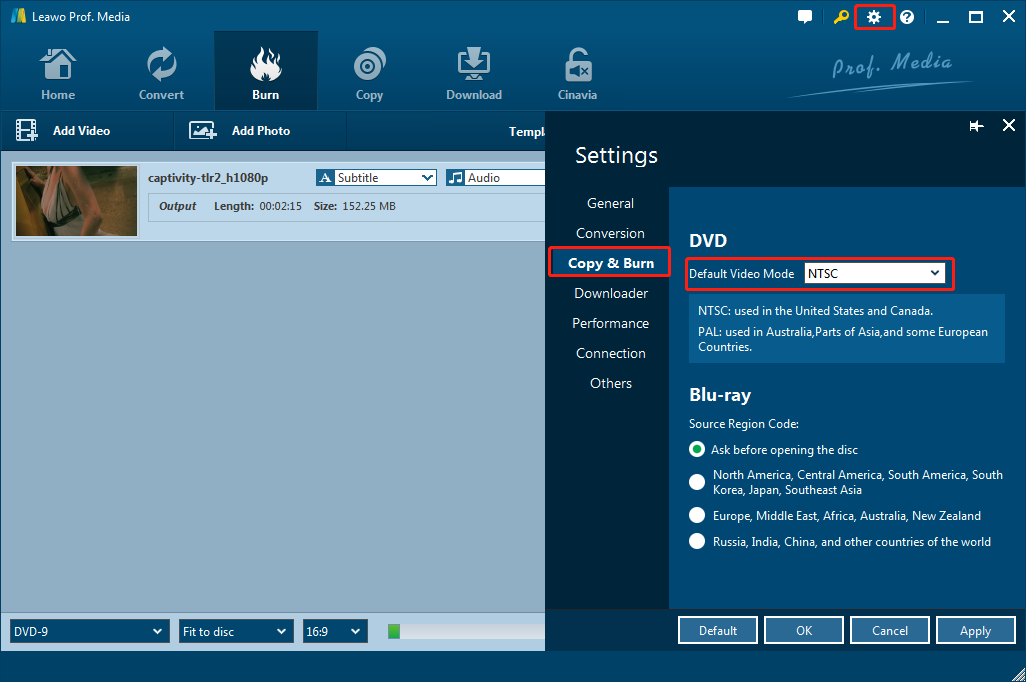Expand the Subtitle dropdown
The width and height of the screenshot is (1026, 682).
click(377, 178)
